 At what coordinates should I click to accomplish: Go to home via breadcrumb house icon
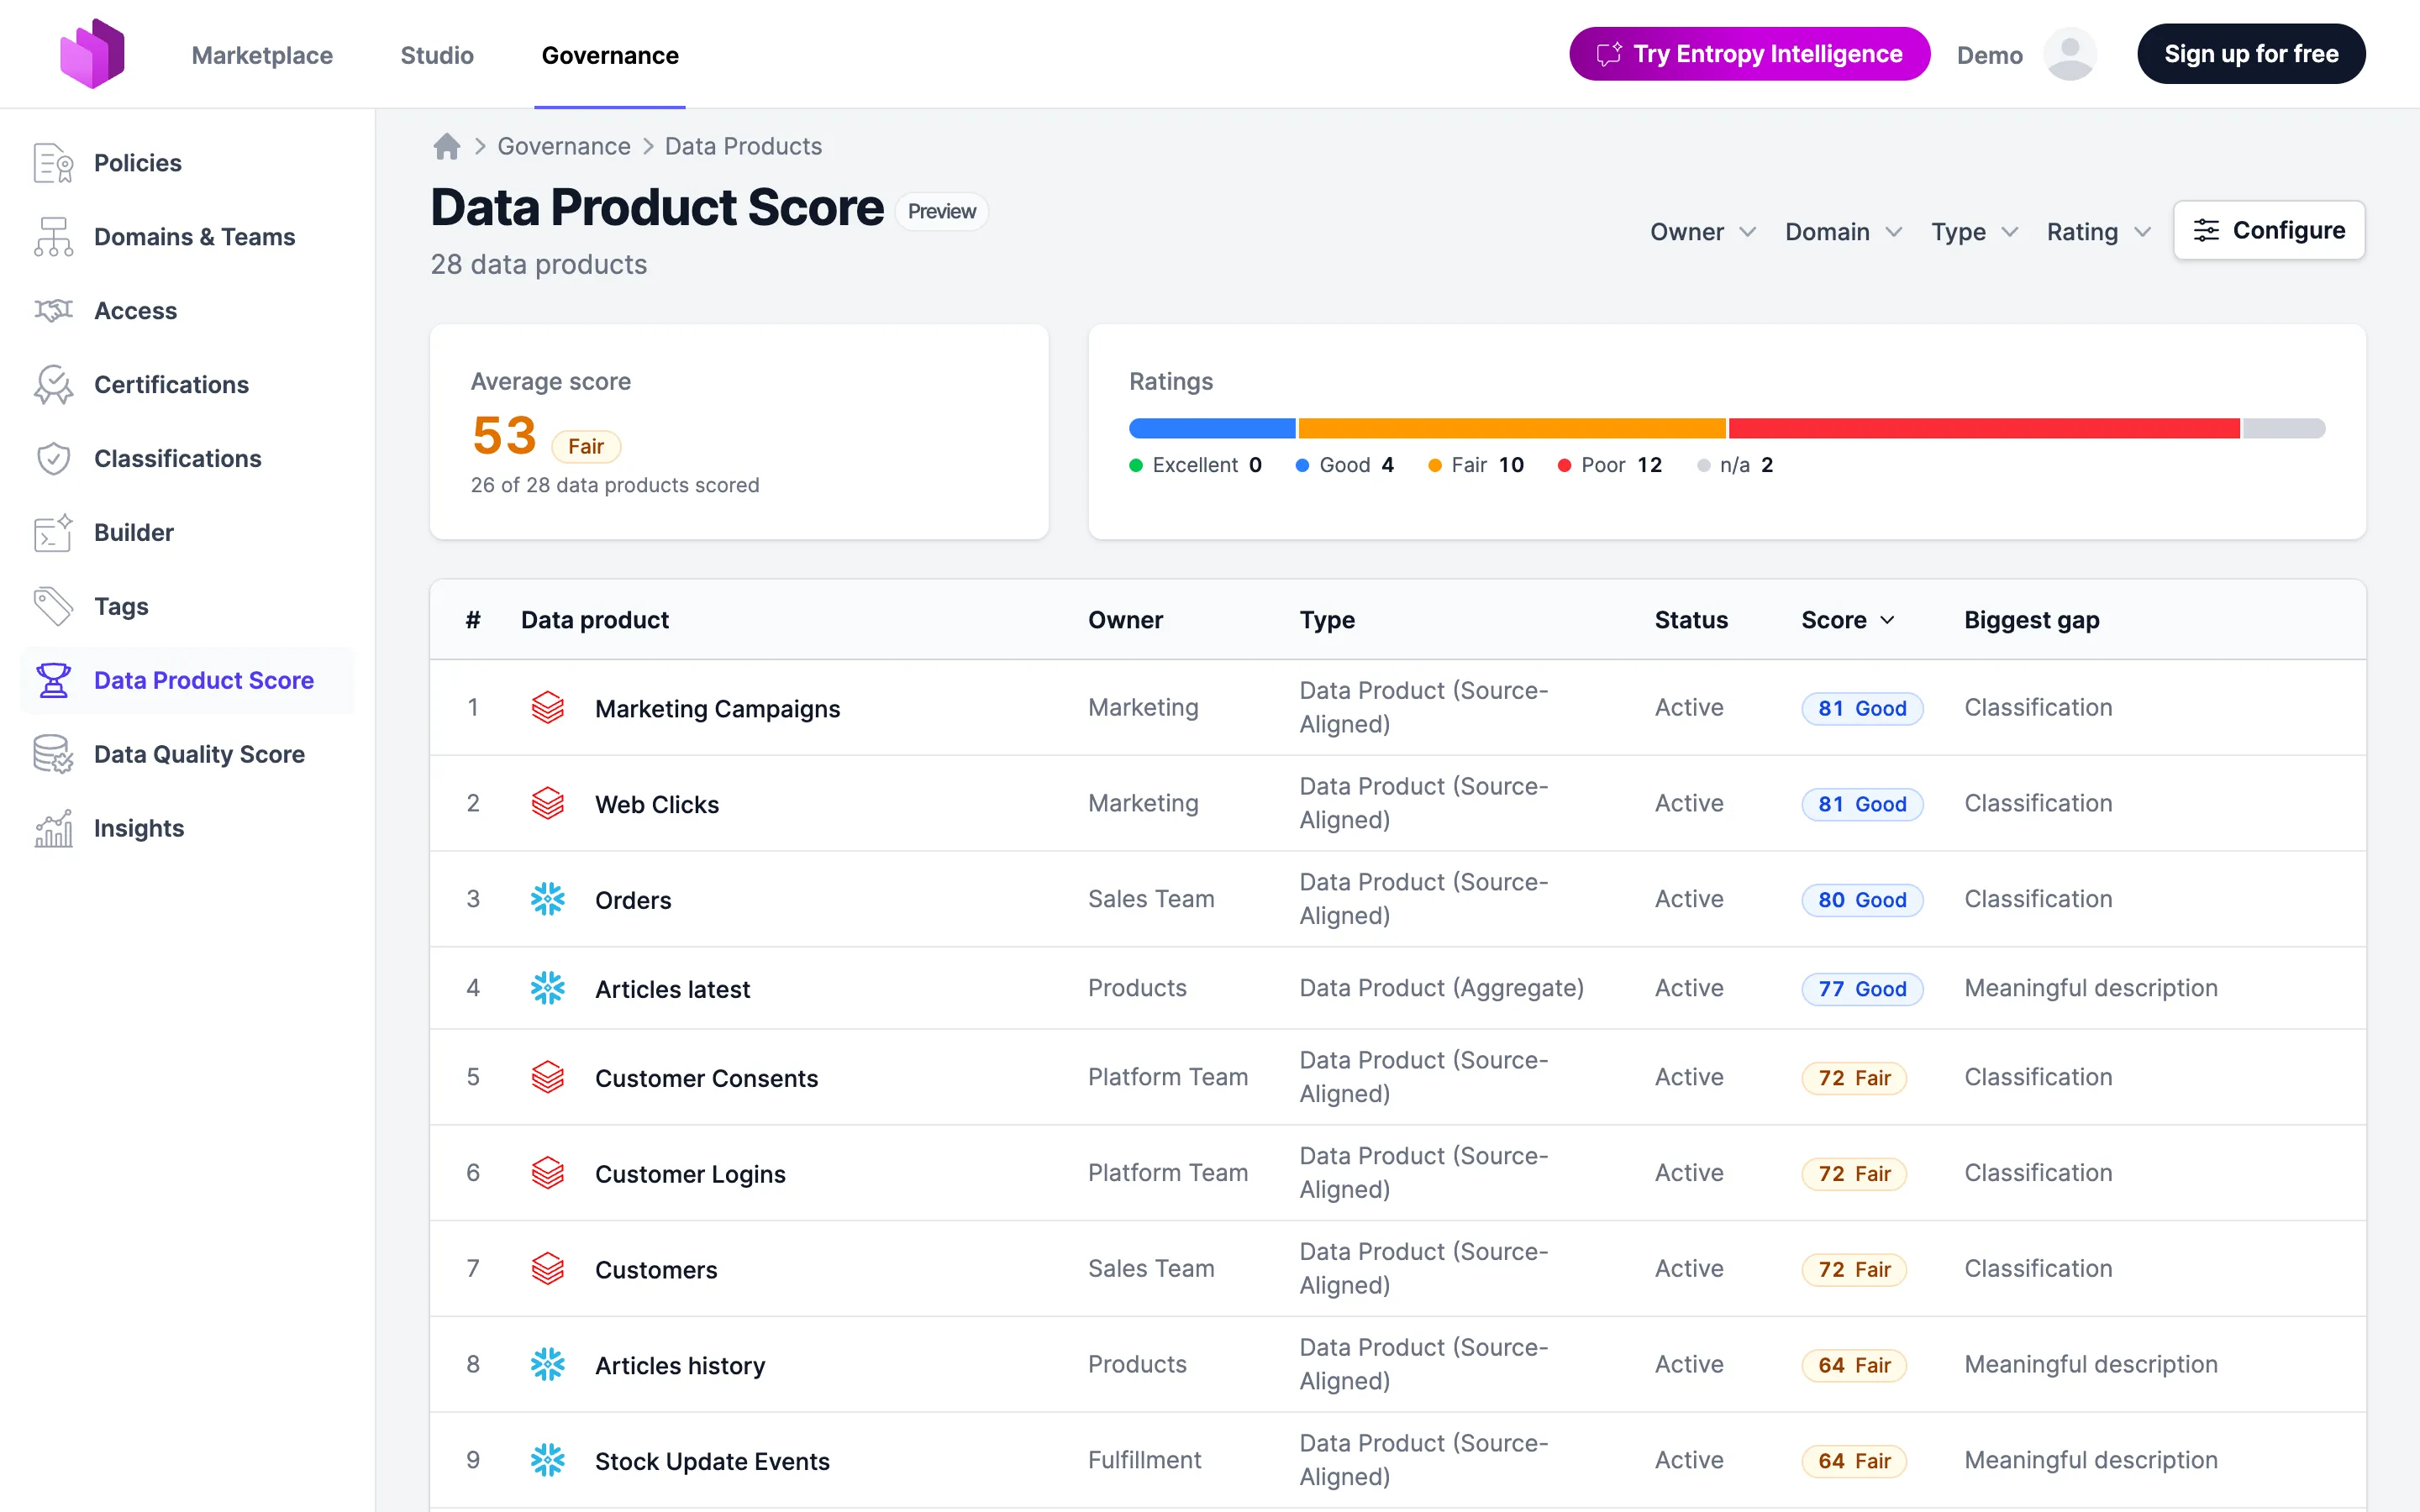(x=447, y=147)
